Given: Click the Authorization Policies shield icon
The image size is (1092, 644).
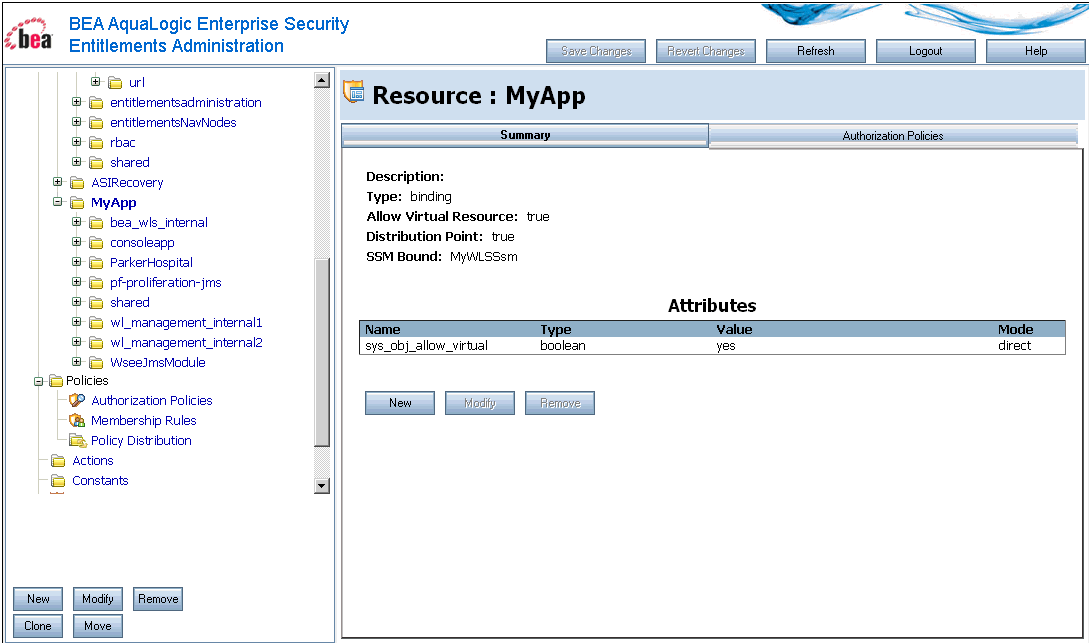Looking at the screenshot, I should point(77,400).
